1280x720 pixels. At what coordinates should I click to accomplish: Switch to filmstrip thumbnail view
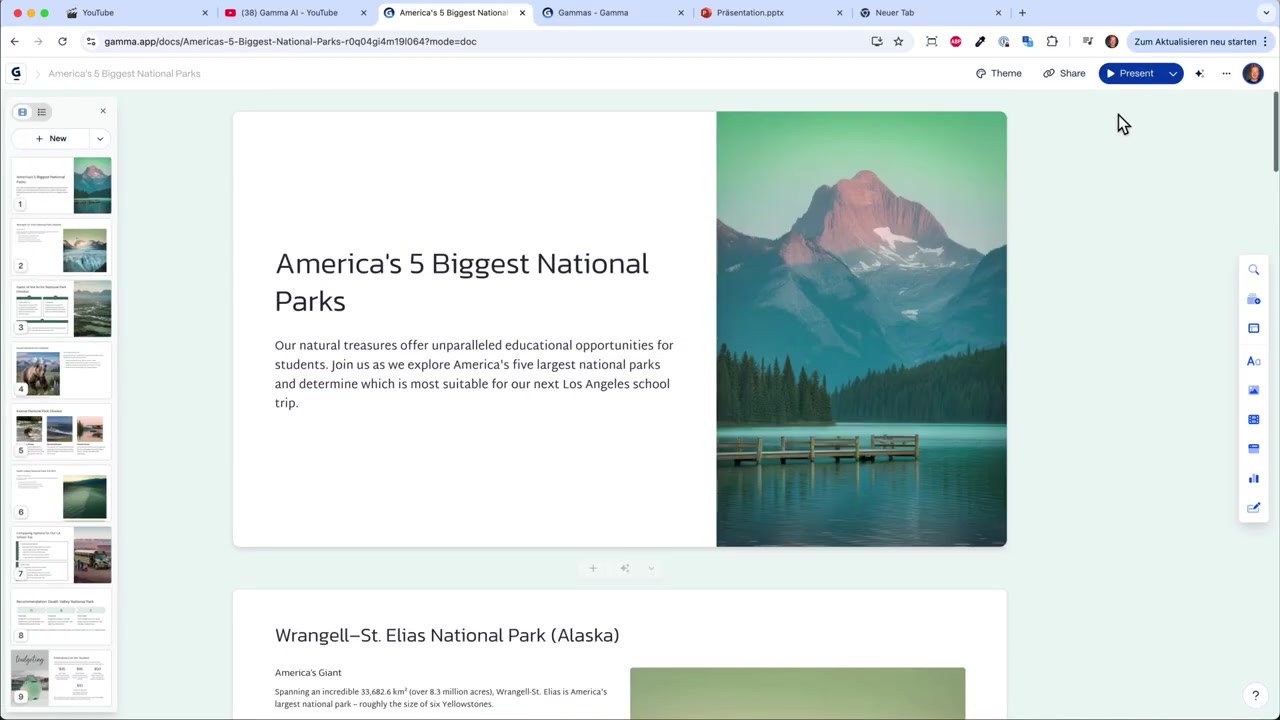(22, 112)
